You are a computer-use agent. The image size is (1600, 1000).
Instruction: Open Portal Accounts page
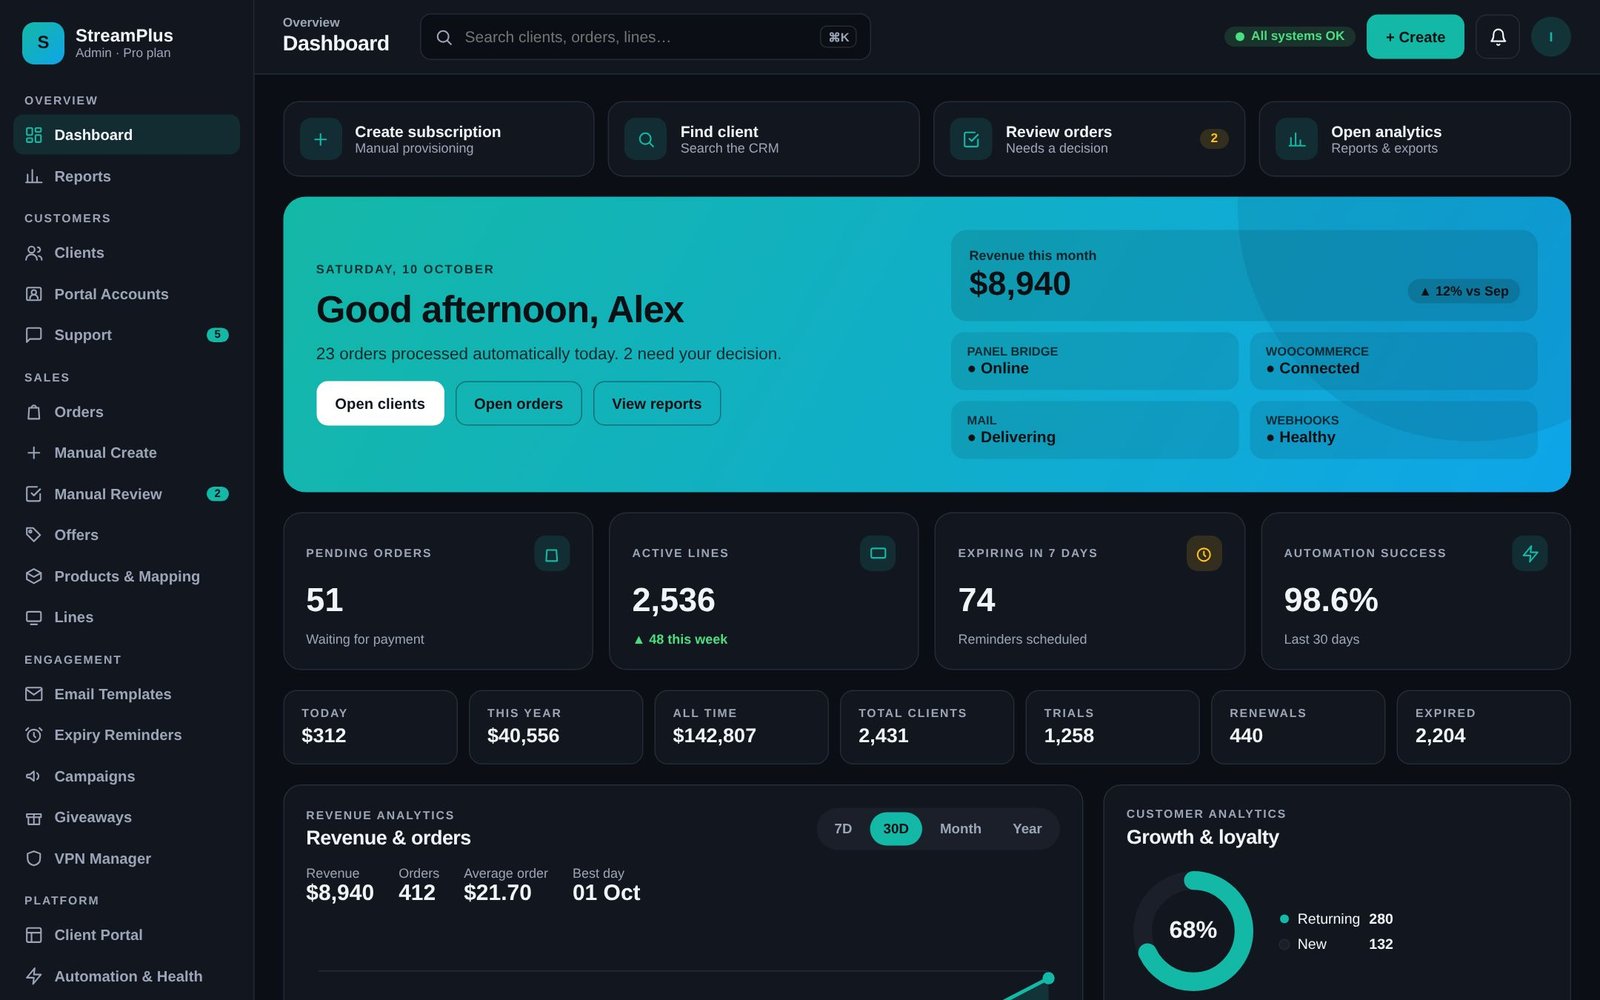(x=127, y=294)
